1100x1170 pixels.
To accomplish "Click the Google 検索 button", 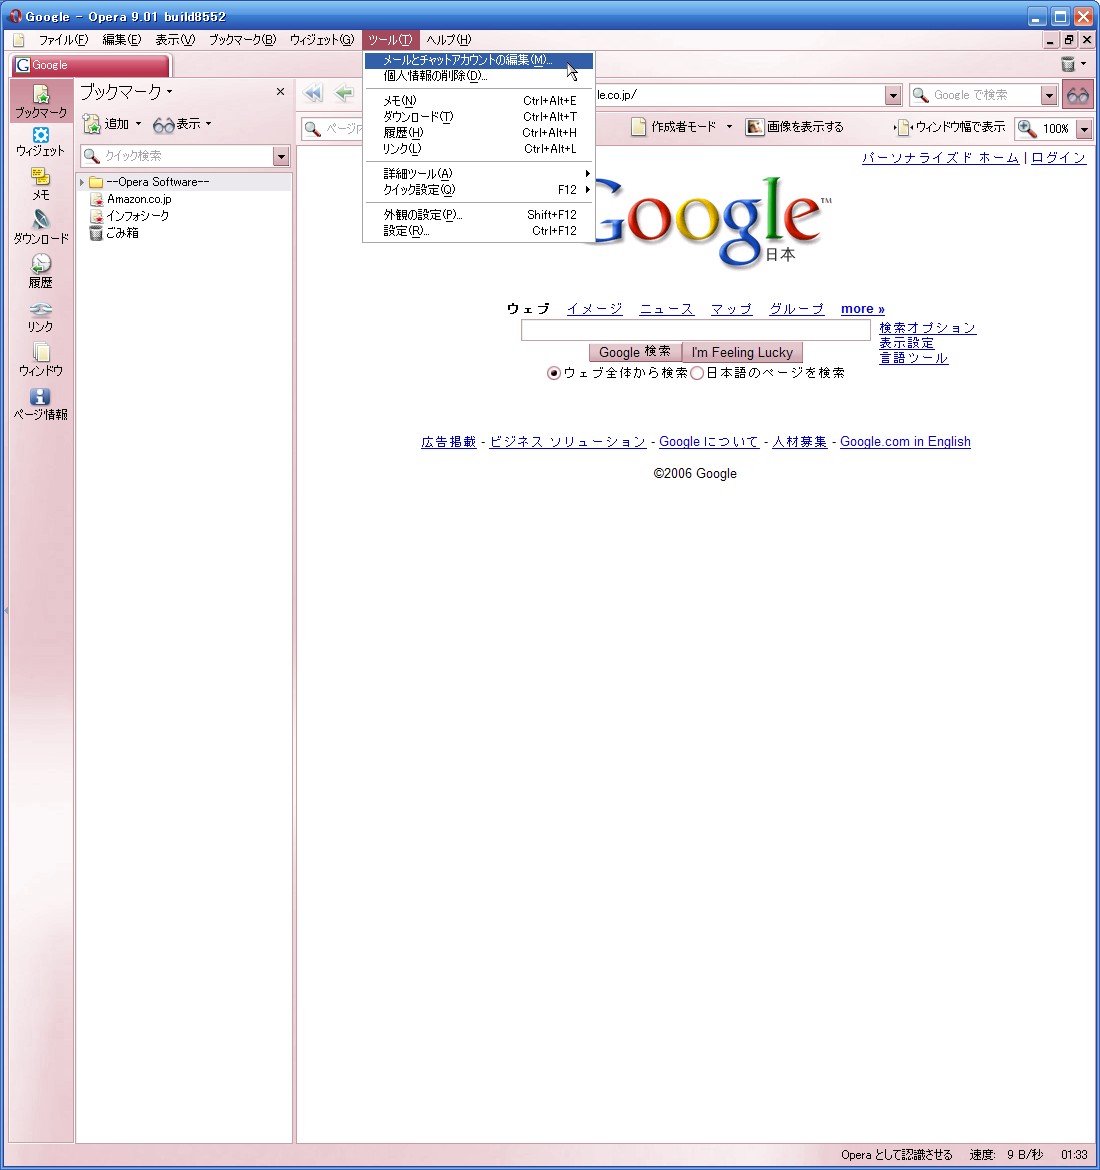I will pyautogui.click(x=634, y=352).
